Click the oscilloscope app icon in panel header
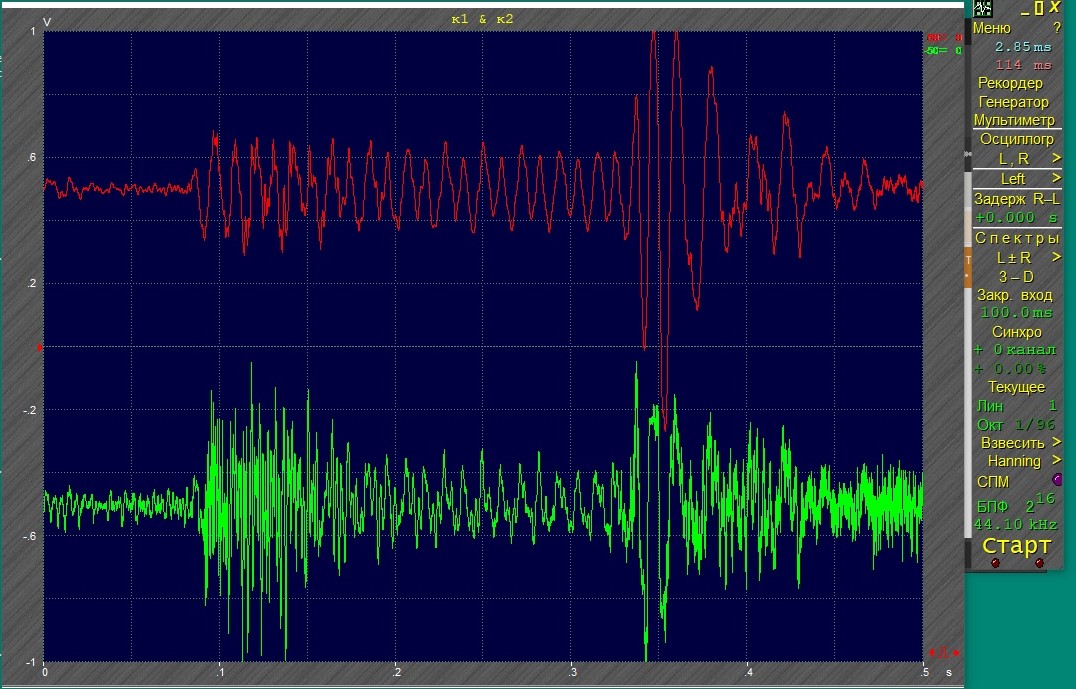The width and height of the screenshot is (1076, 689). coord(983,8)
